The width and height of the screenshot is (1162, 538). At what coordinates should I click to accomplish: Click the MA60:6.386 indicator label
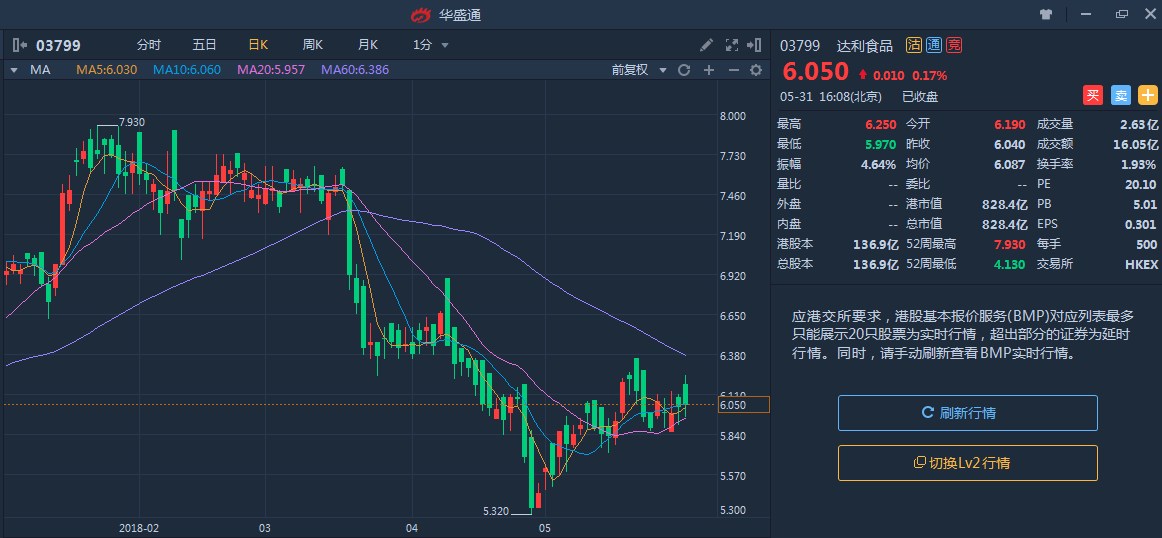click(355, 70)
